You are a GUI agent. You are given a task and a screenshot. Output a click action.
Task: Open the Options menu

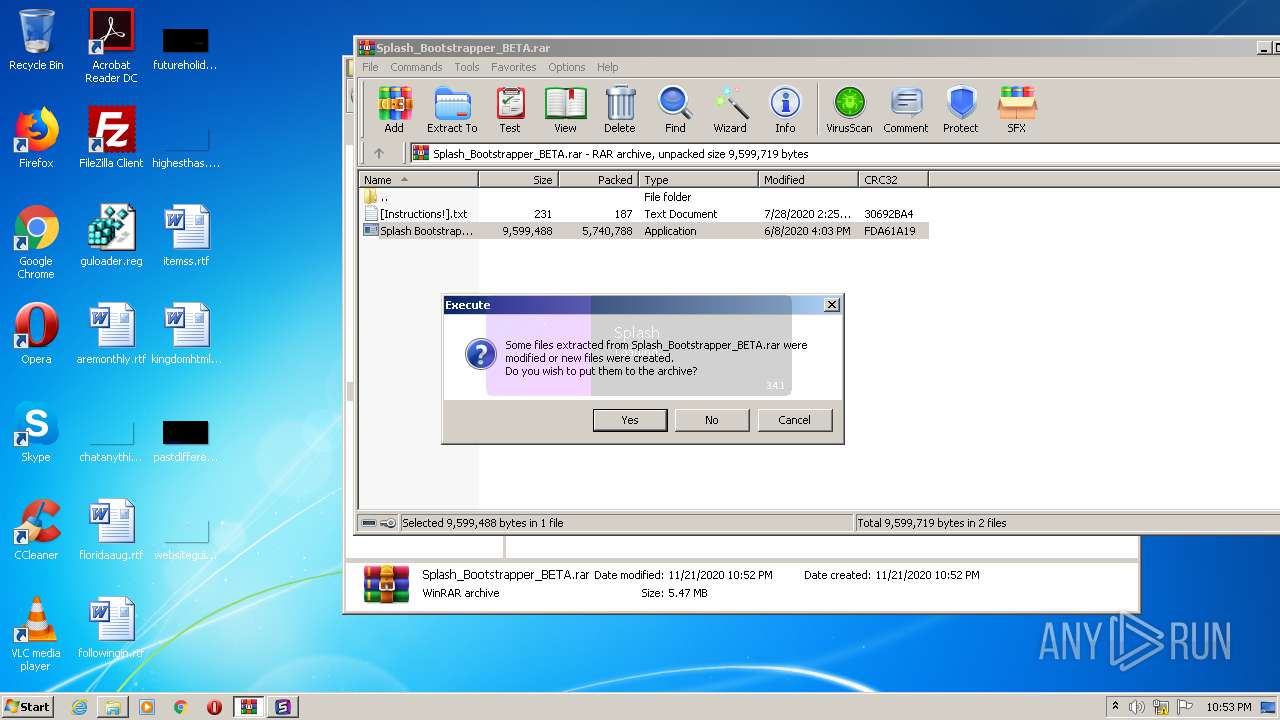566,67
